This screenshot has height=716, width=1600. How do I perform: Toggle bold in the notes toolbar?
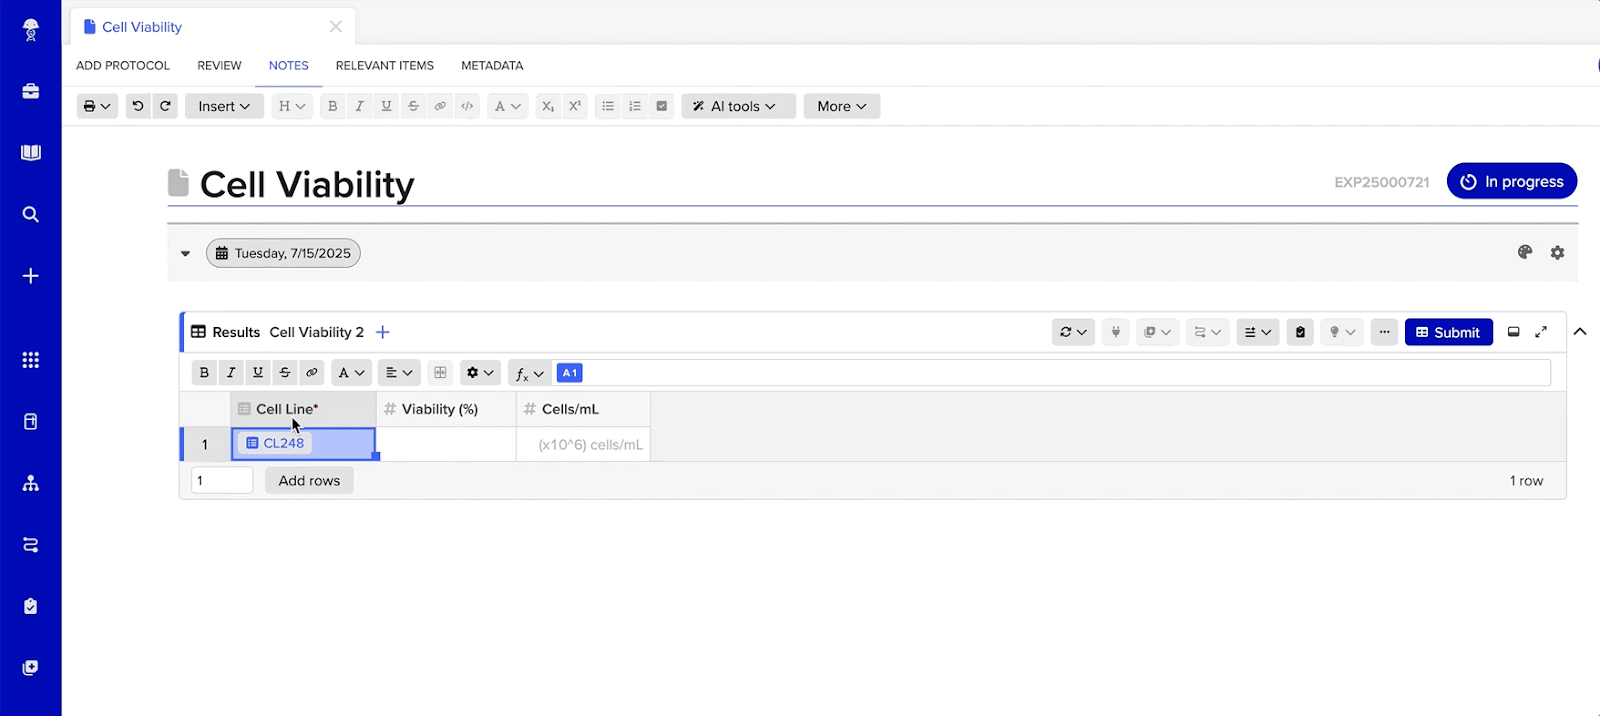(333, 106)
